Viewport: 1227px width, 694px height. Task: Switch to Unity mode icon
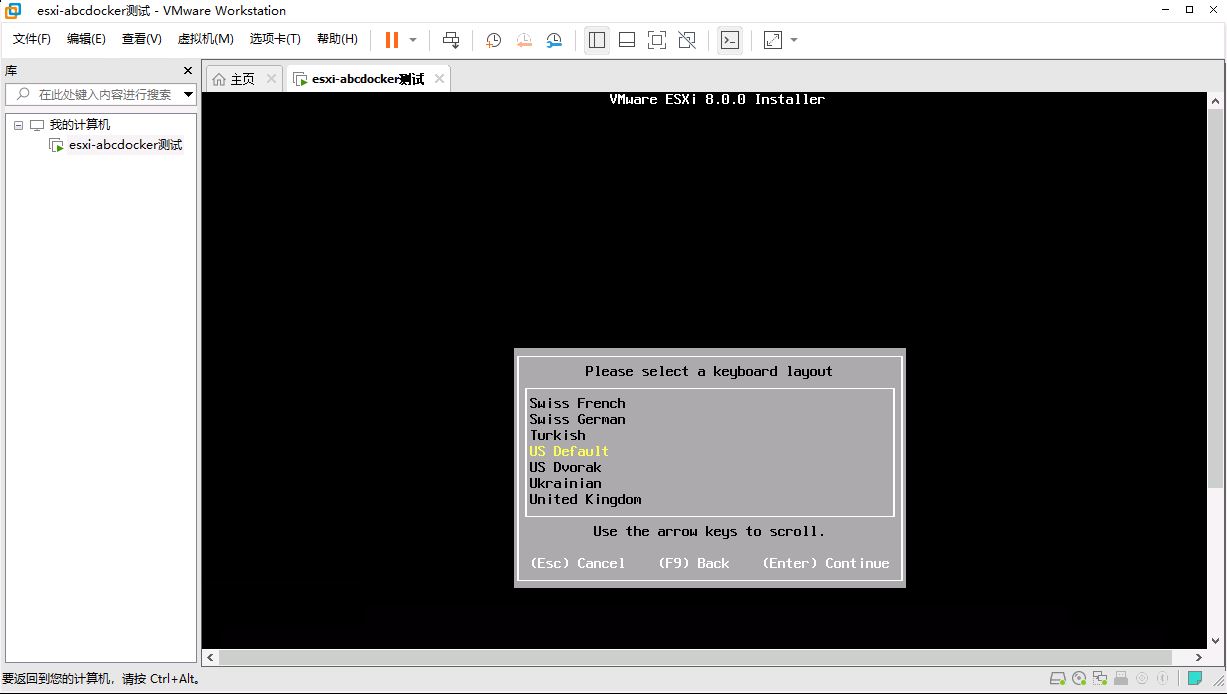tap(687, 40)
